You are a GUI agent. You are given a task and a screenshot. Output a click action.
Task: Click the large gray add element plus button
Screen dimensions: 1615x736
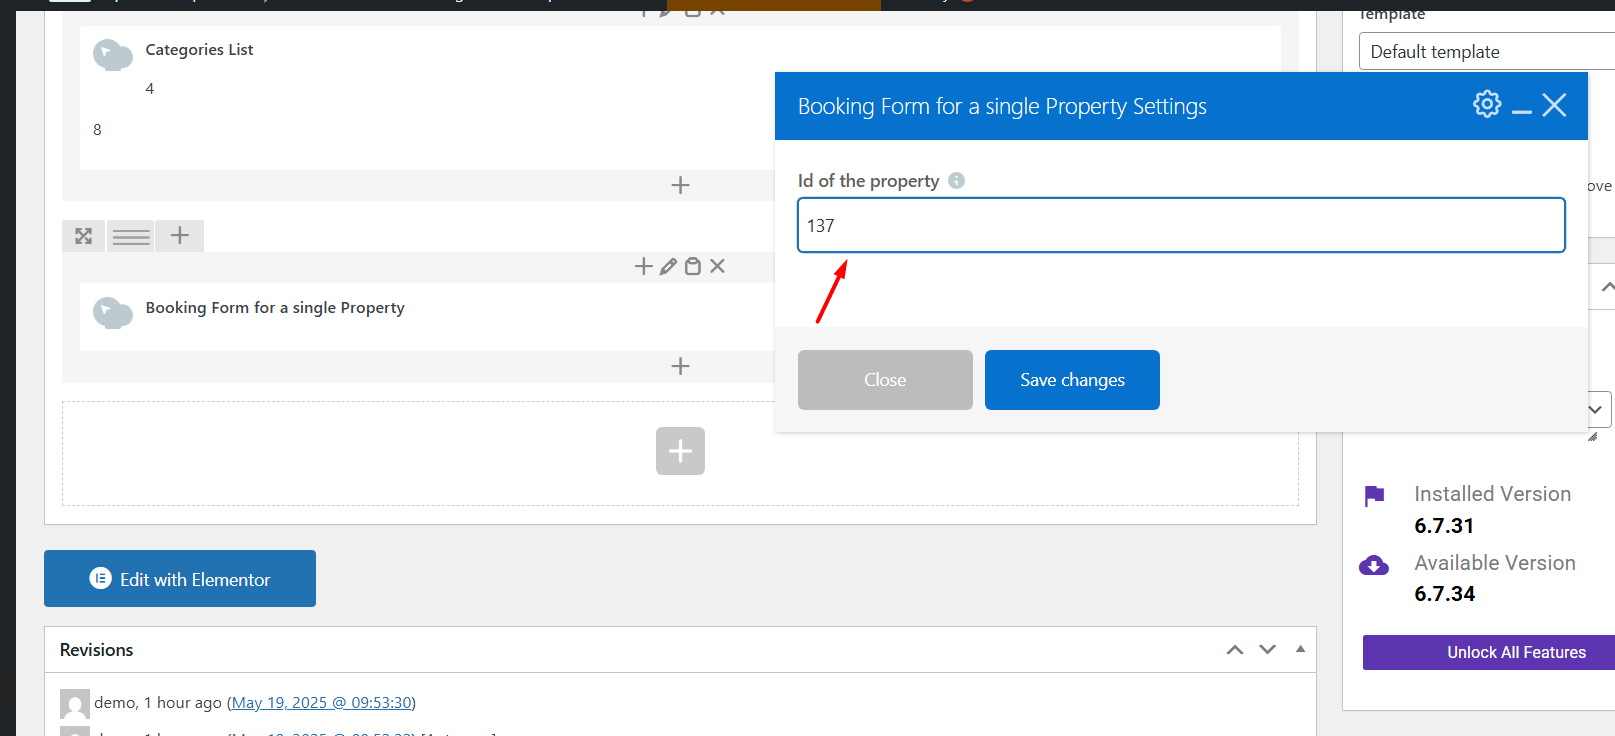[x=680, y=451]
